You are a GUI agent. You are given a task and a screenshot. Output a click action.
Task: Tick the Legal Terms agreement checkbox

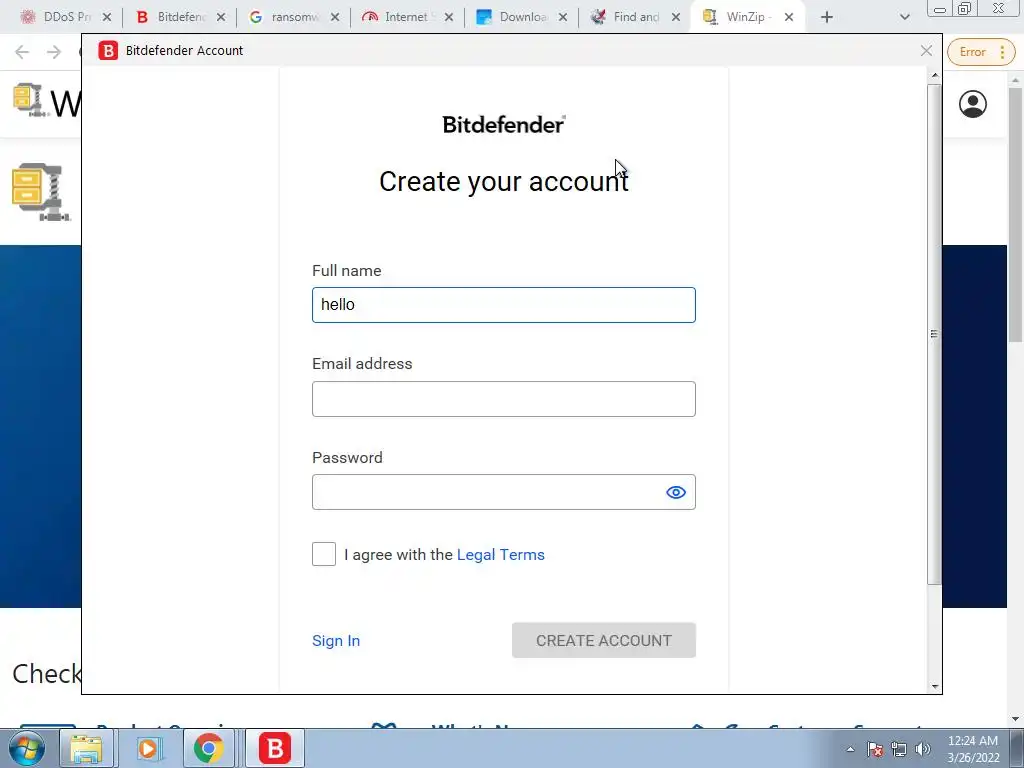pyautogui.click(x=323, y=554)
